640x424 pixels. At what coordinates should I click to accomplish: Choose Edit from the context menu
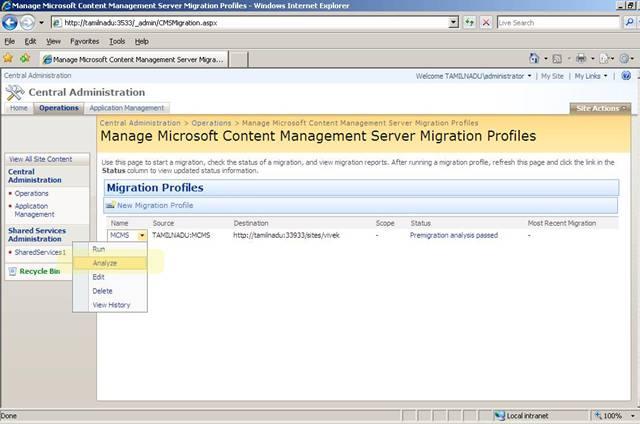[x=110, y=277]
